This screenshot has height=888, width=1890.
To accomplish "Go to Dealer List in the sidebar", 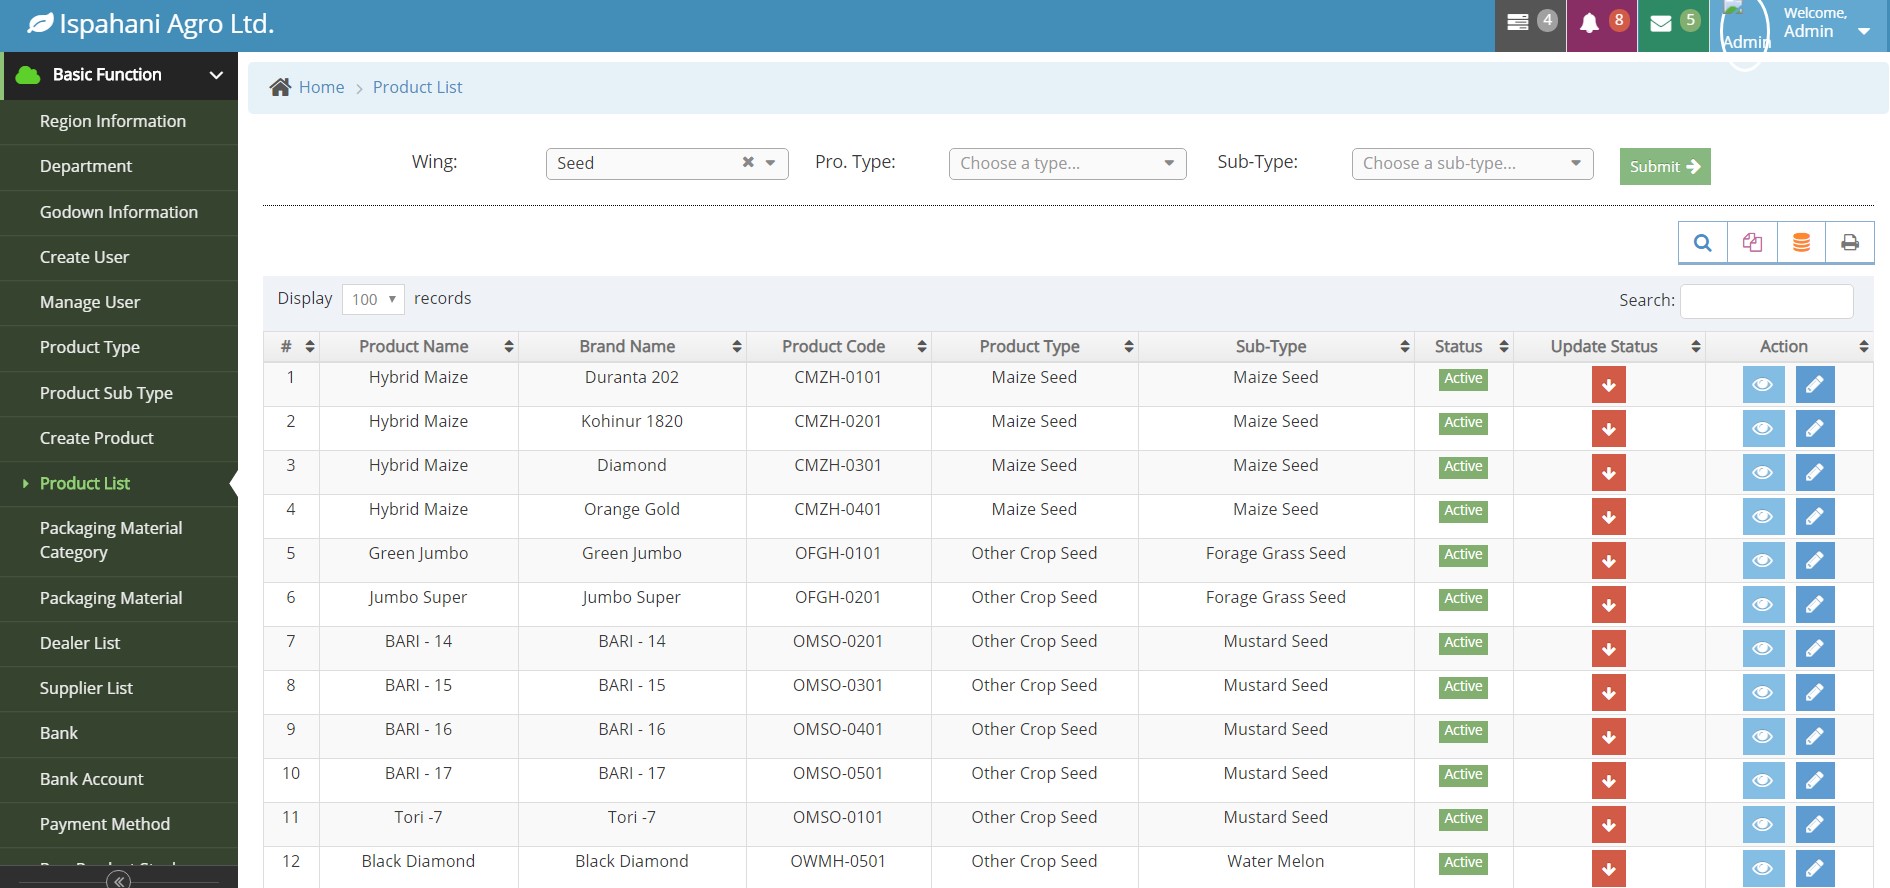I will [x=80, y=643].
